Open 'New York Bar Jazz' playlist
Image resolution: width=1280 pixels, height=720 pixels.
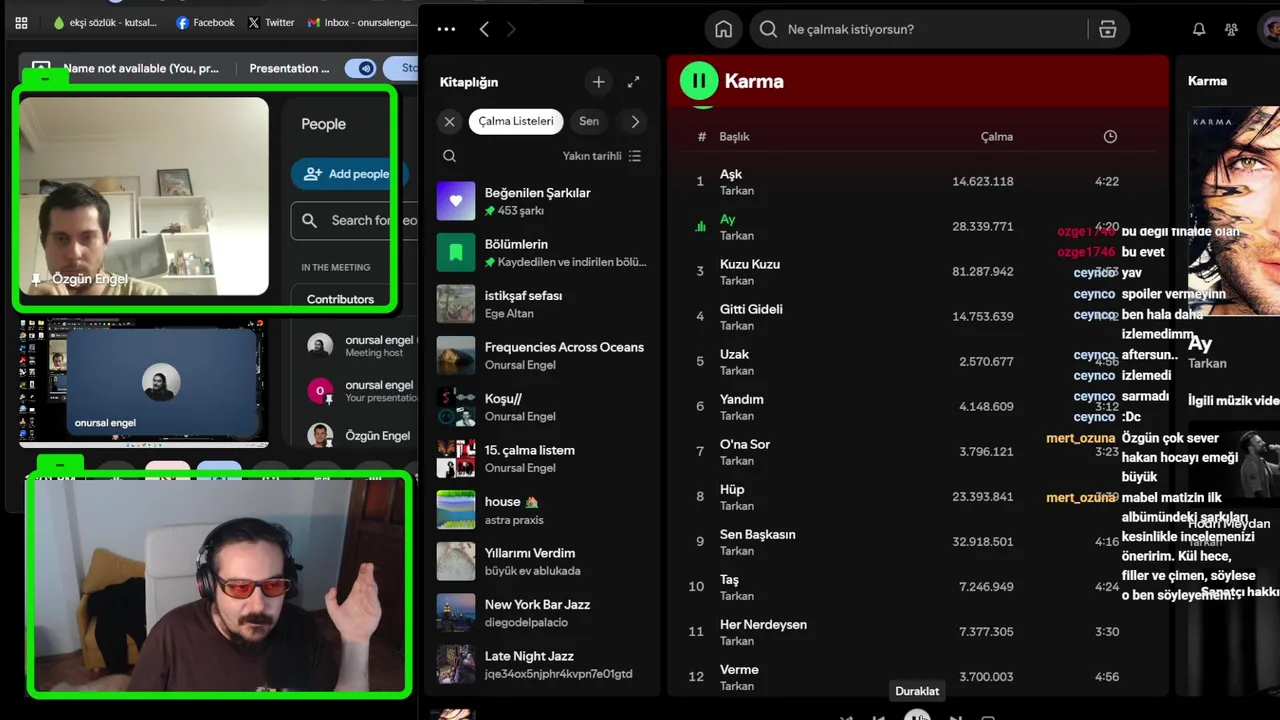coord(543,613)
